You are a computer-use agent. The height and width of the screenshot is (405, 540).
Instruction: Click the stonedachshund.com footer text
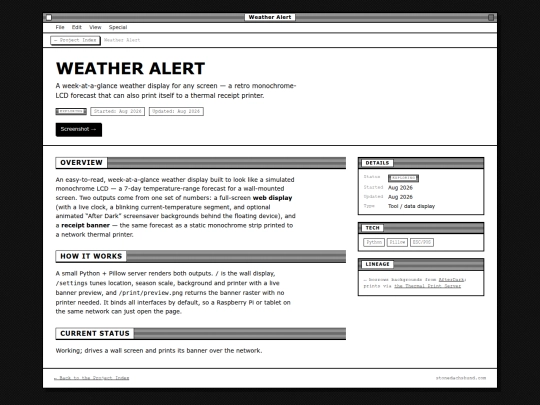461,378
